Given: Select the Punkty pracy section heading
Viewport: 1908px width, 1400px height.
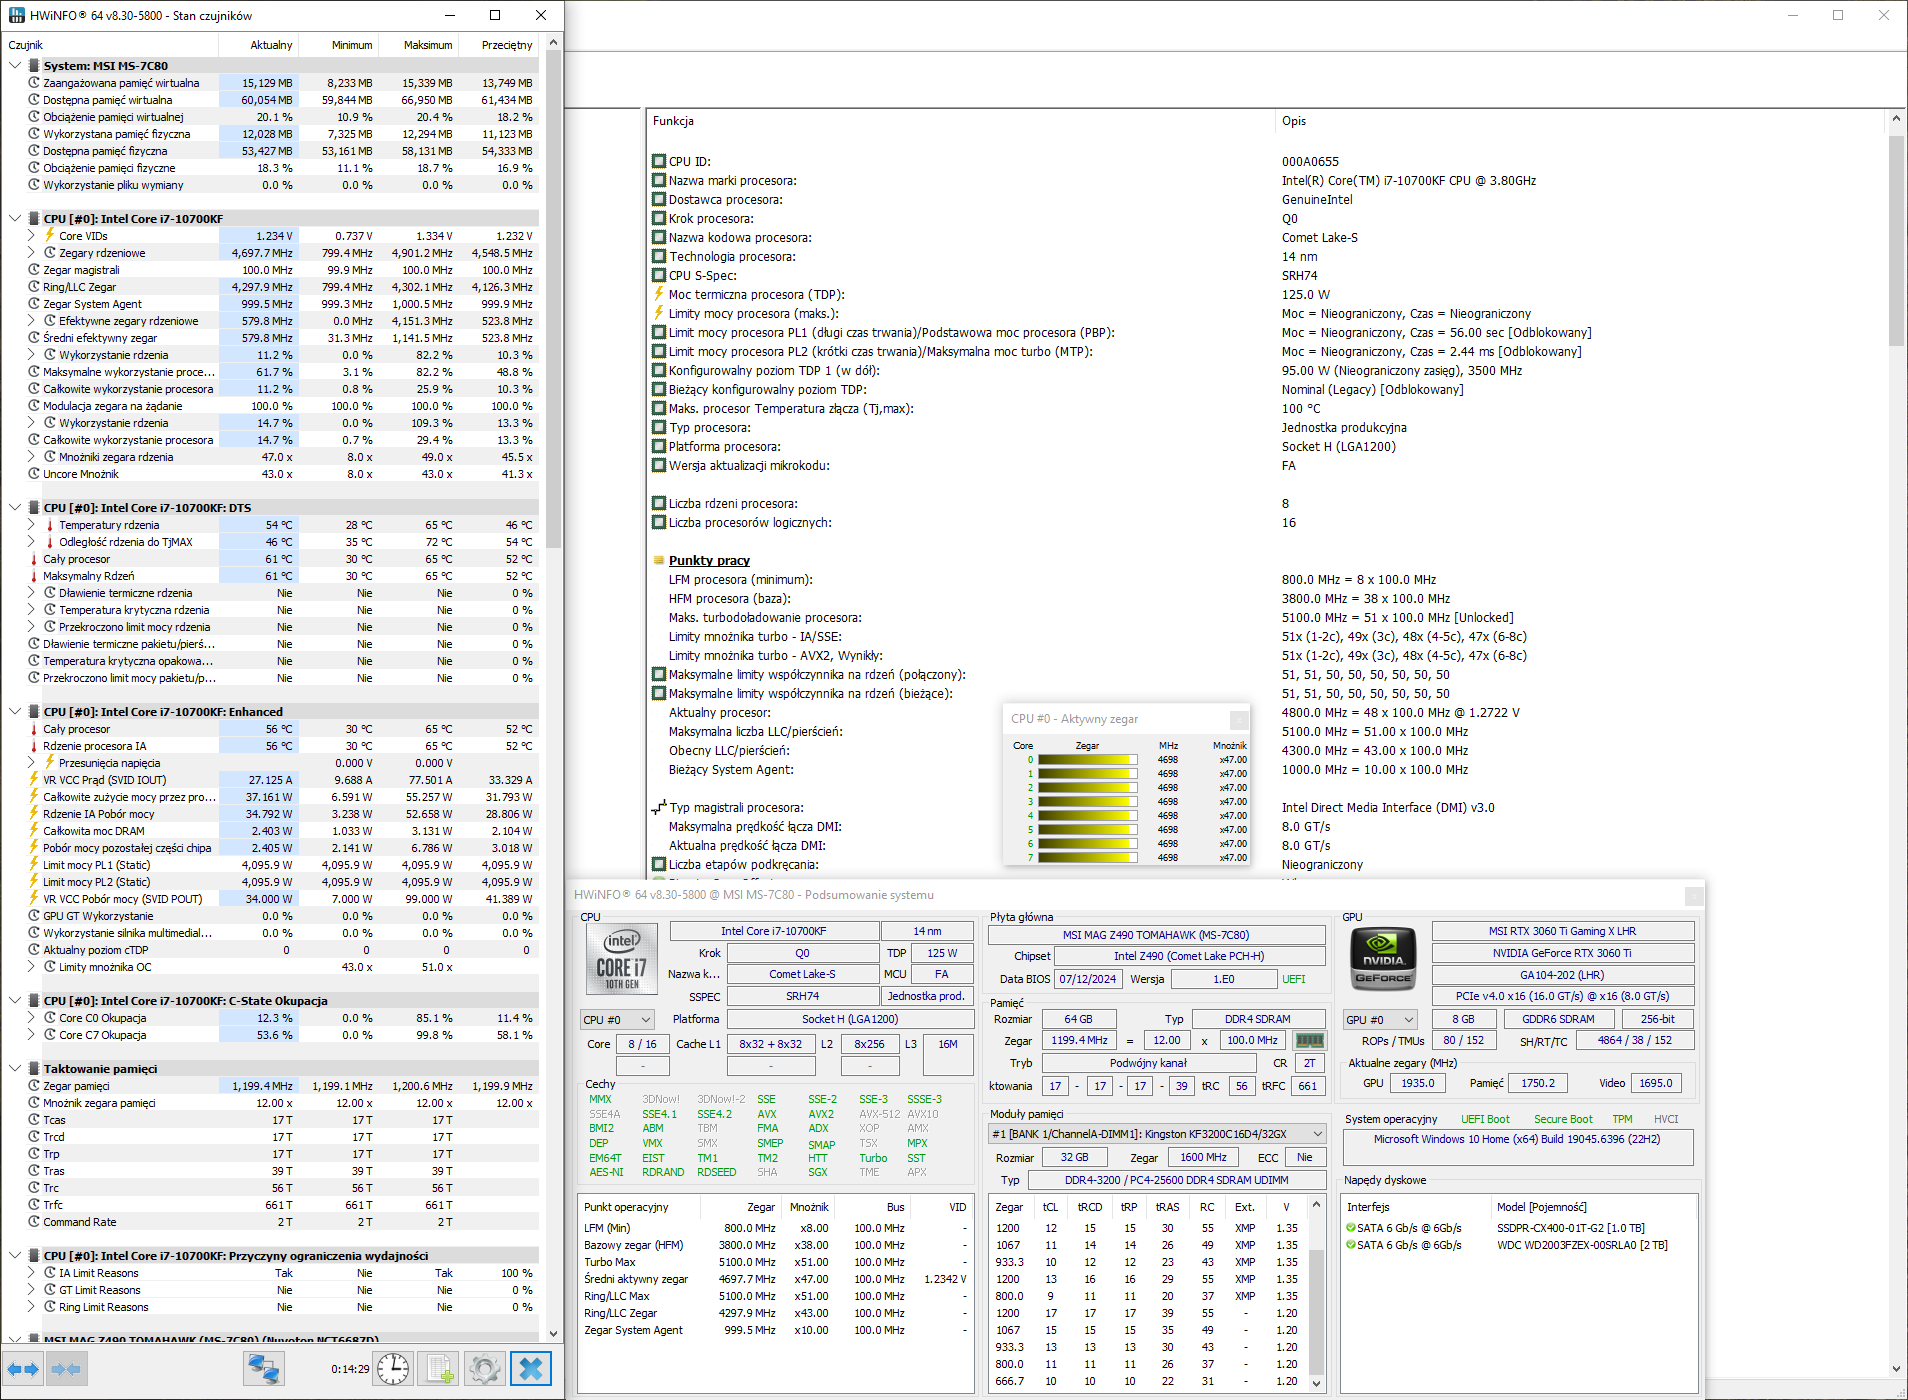Looking at the screenshot, I should (x=709, y=560).
